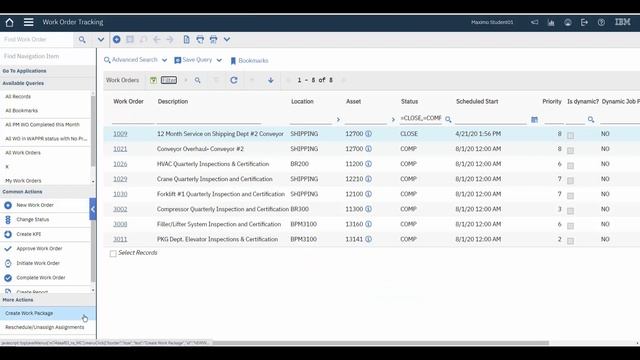Choose Create Work Package action
This screenshot has width=640, height=360.
click(x=48, y=313)
